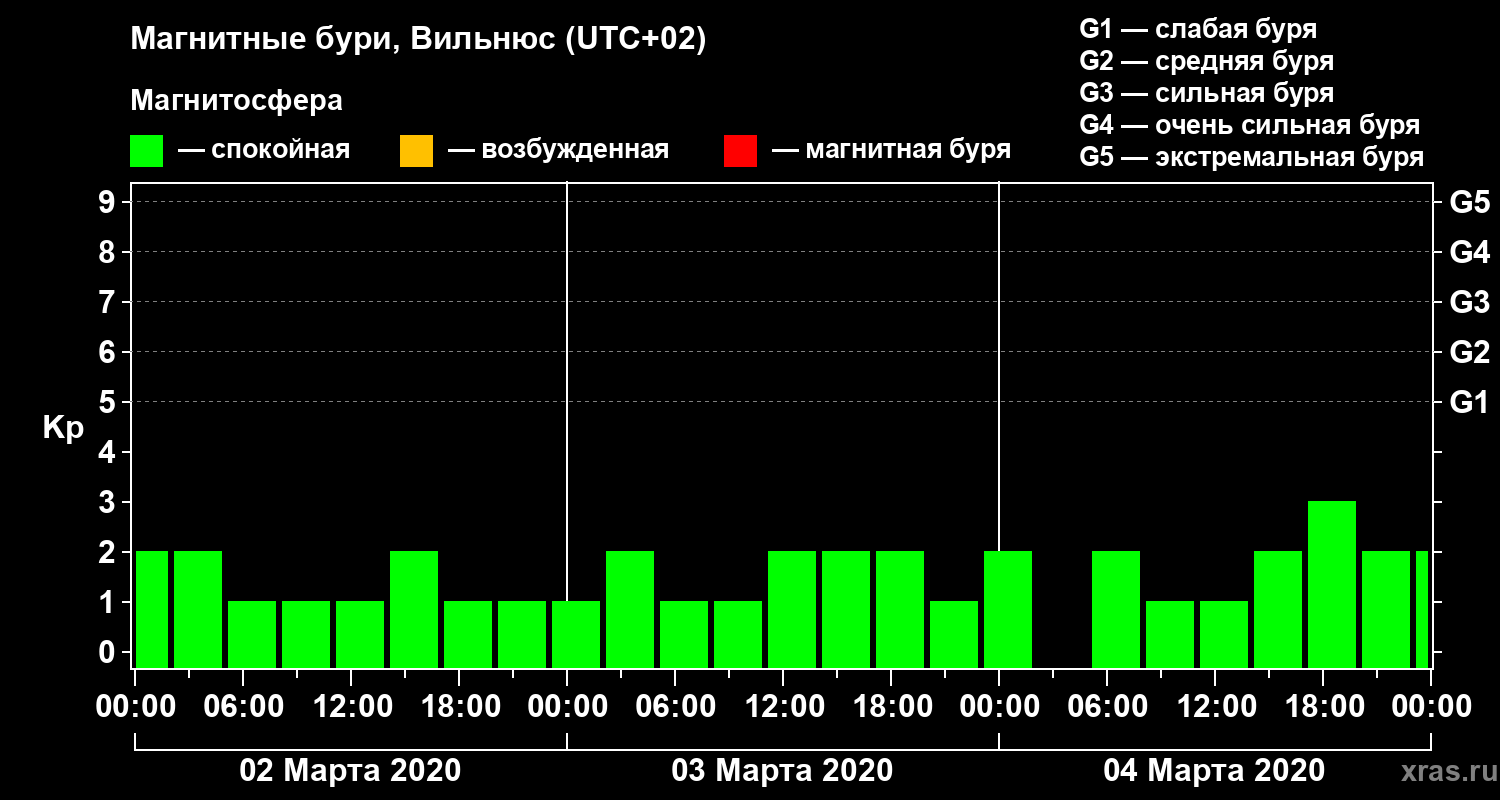The image size is (1500, 800).
Task: Click the 'G4 — очень сильная буря' legend line
Action: coord(1249,125)
